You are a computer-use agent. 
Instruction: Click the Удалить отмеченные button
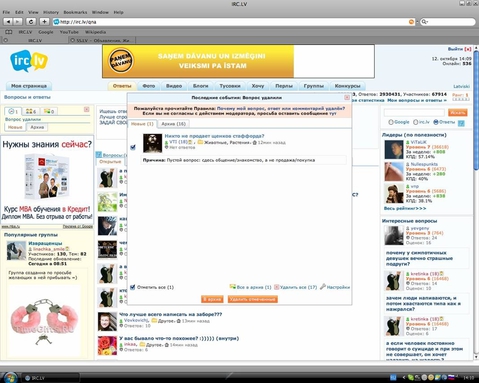point(253,299)
